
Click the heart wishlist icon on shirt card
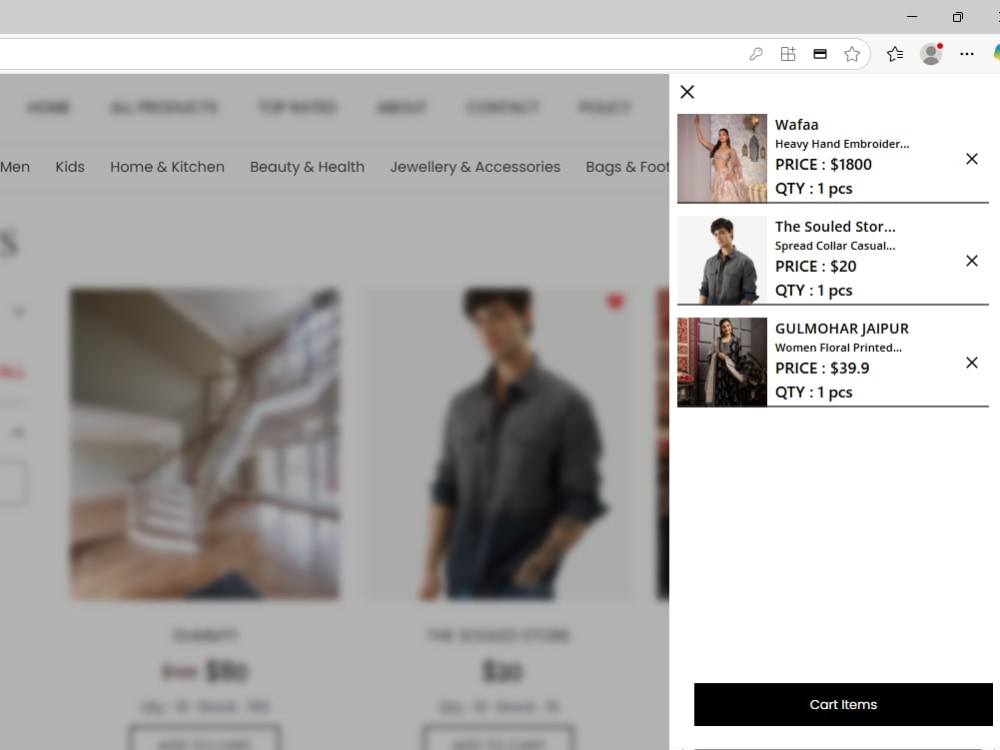coord(615,302)
